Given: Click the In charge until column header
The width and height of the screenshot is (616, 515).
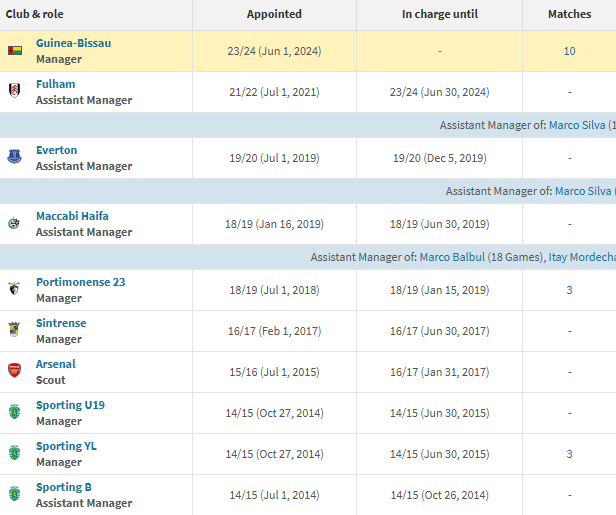Looking at the screenshot, I should [x=440, y=14].
